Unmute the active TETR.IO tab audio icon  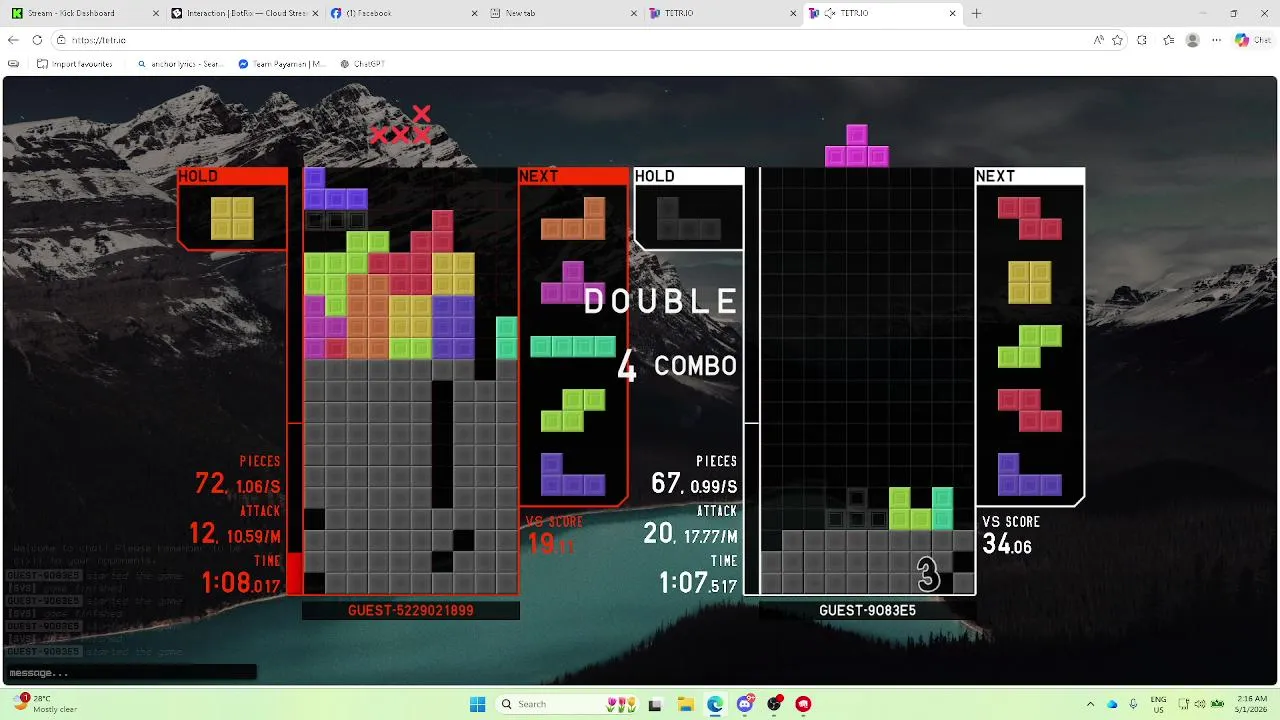click(x=829, y=13)
